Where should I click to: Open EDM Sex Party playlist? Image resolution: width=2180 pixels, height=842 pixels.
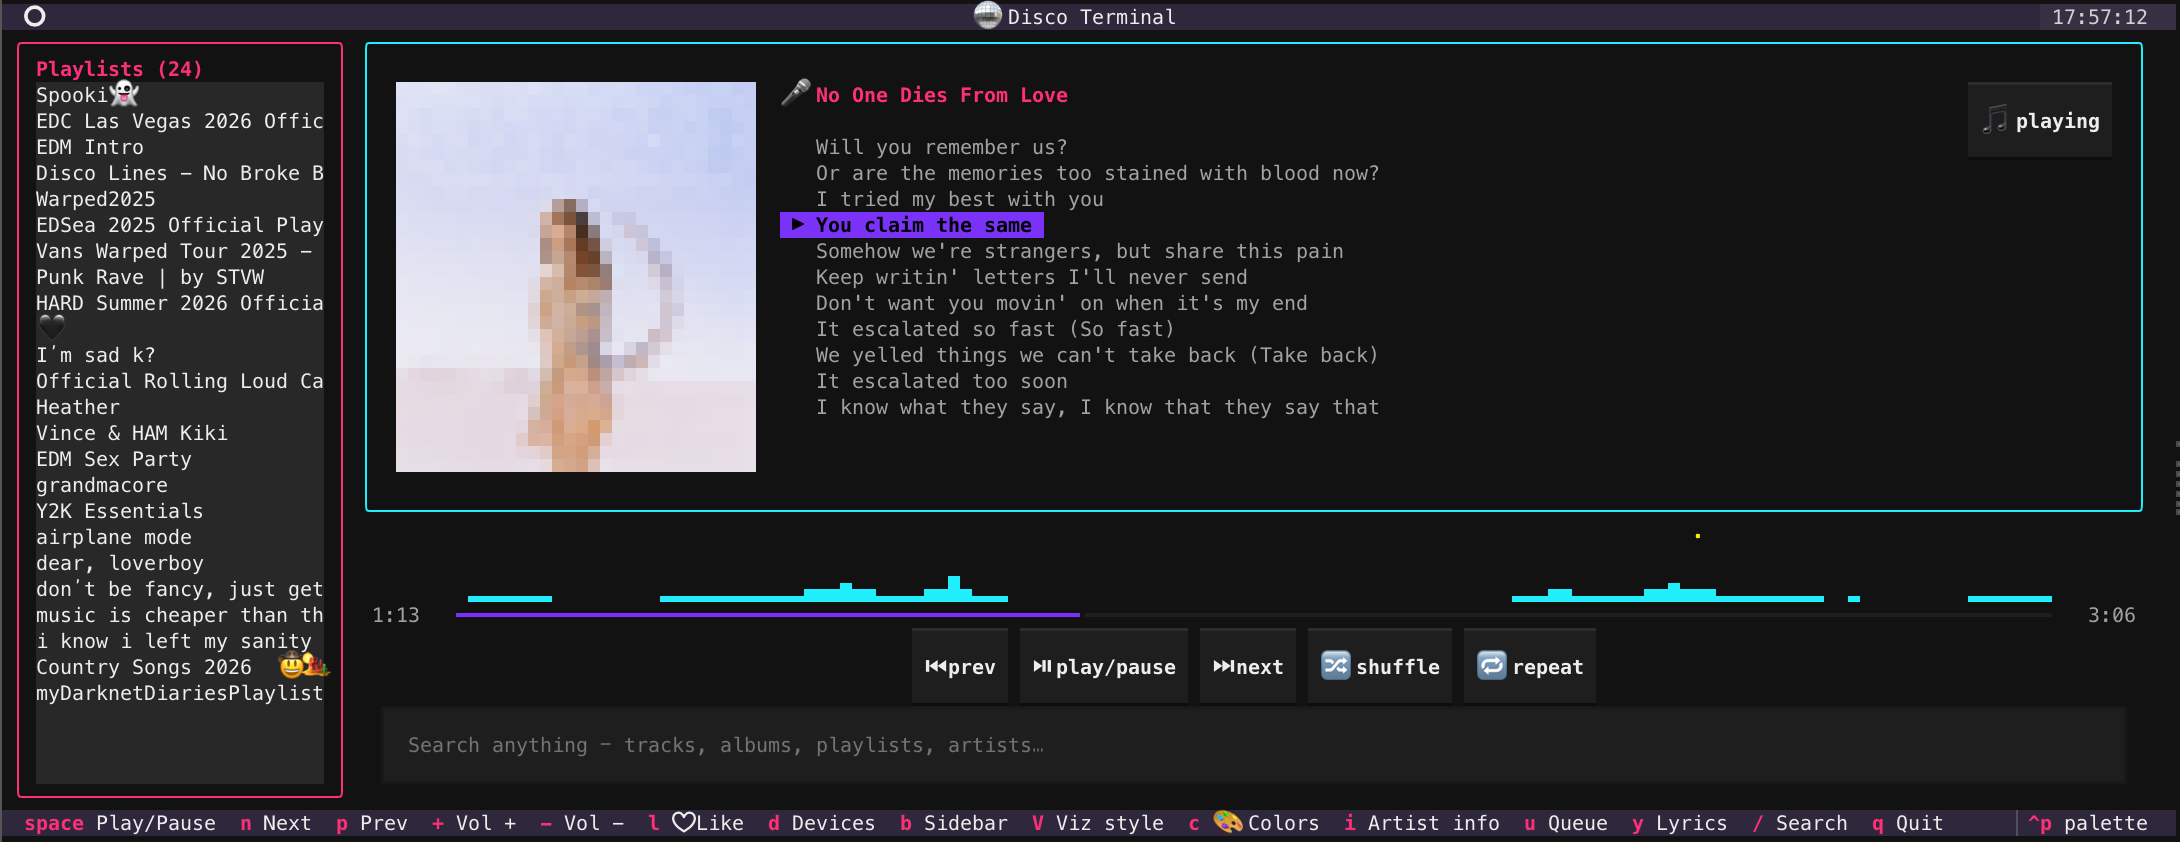pyautogui.click(x=180, y=459)
